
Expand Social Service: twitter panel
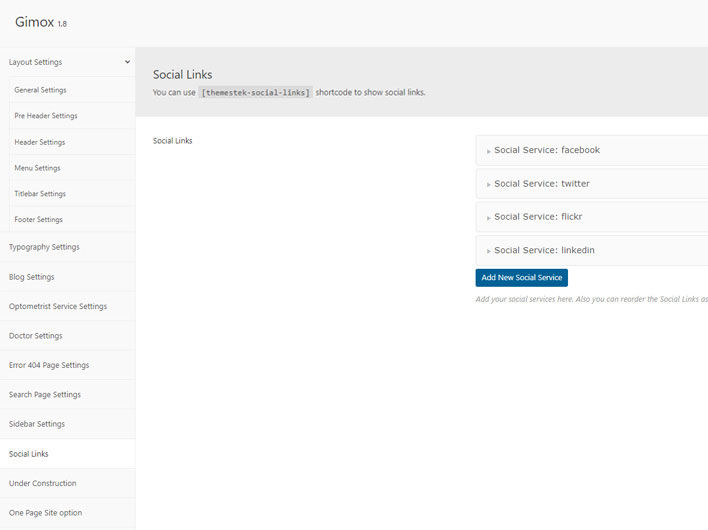tap(541, 184)
